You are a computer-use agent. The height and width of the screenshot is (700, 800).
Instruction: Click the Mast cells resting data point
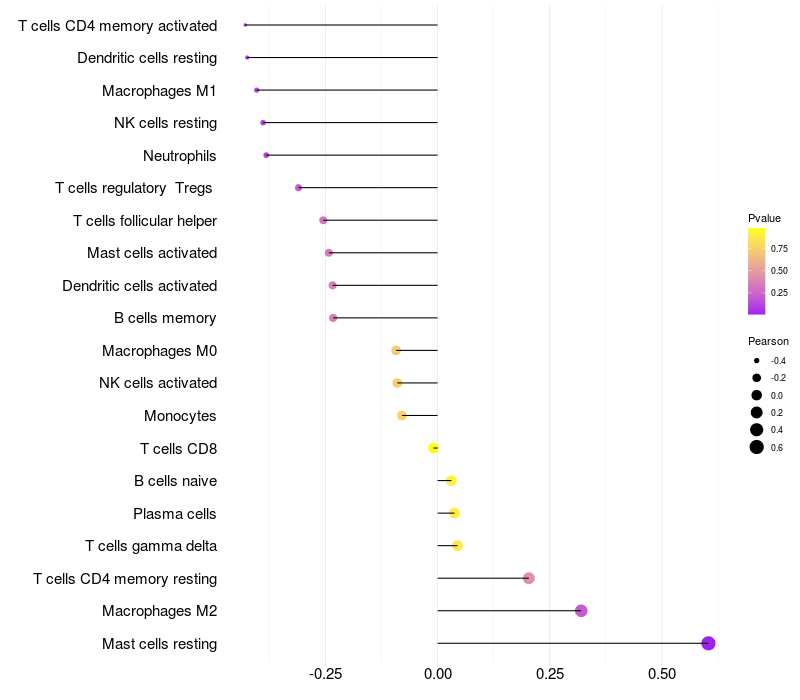point(708,643)
